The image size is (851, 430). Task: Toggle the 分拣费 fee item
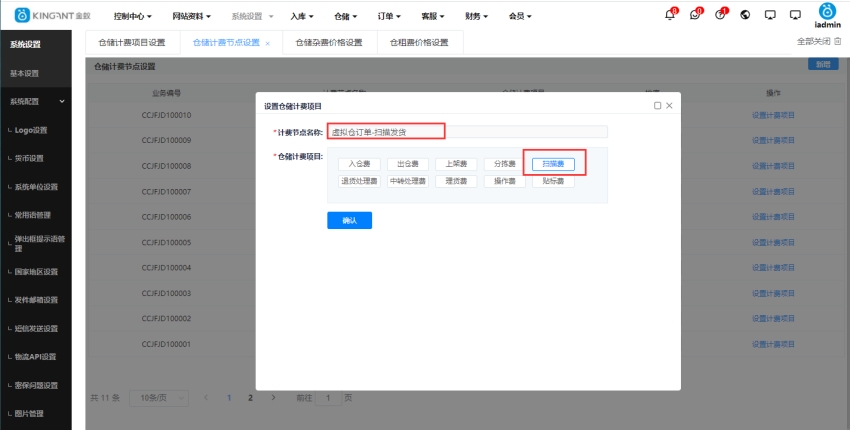(x=505, y=164)
